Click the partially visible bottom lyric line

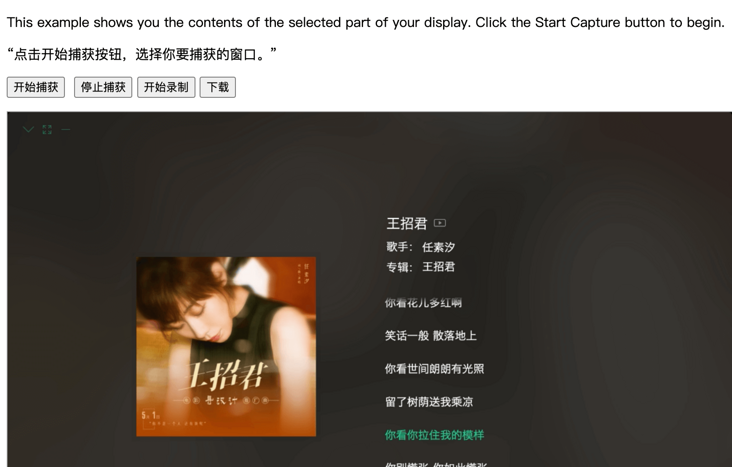pyautogui.click(x=436, y=464)
